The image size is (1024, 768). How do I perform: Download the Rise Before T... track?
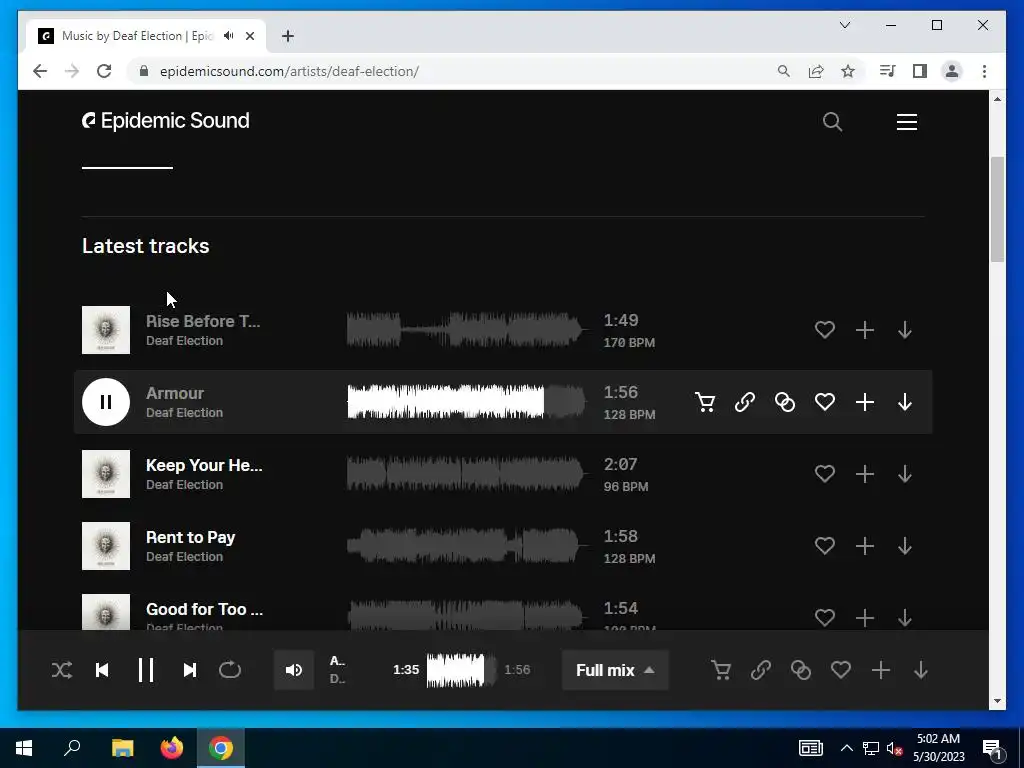(904, 330)
